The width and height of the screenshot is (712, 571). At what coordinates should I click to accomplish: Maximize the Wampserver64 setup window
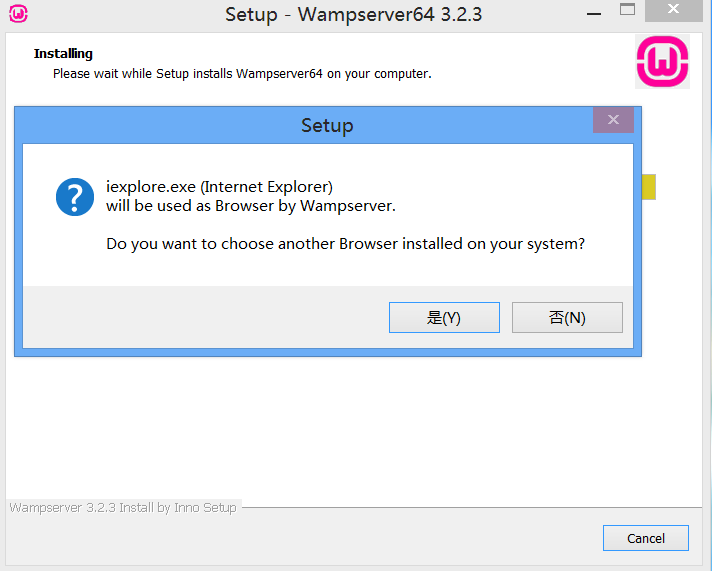pyautogui.click(x=627, y=10)
